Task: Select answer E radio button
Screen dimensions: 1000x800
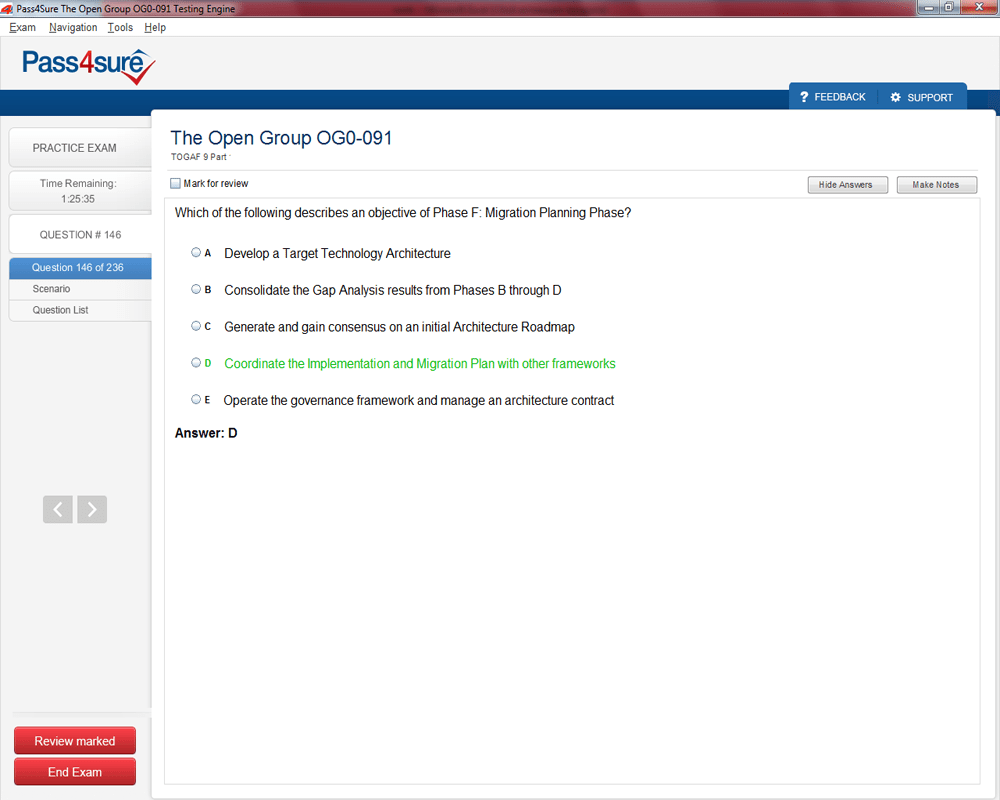Action: point(196,399)
